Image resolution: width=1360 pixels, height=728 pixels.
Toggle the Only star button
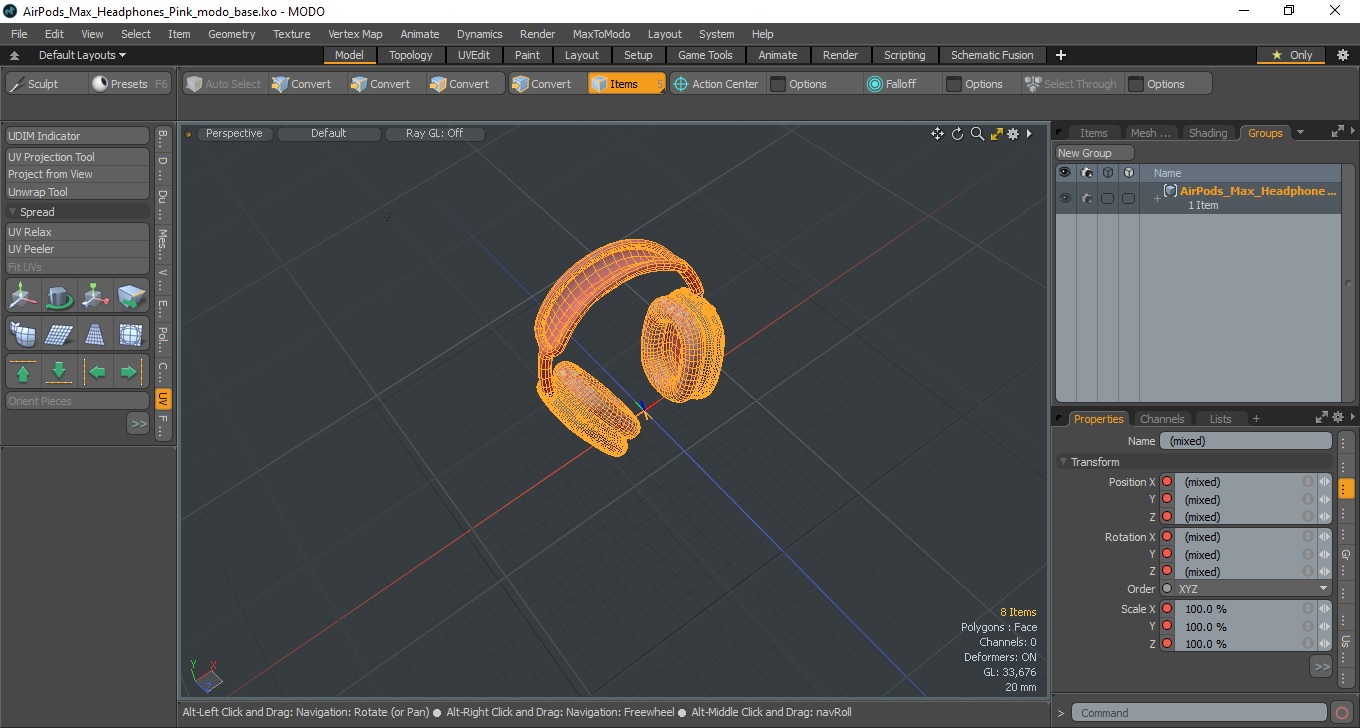[1292, 55]
